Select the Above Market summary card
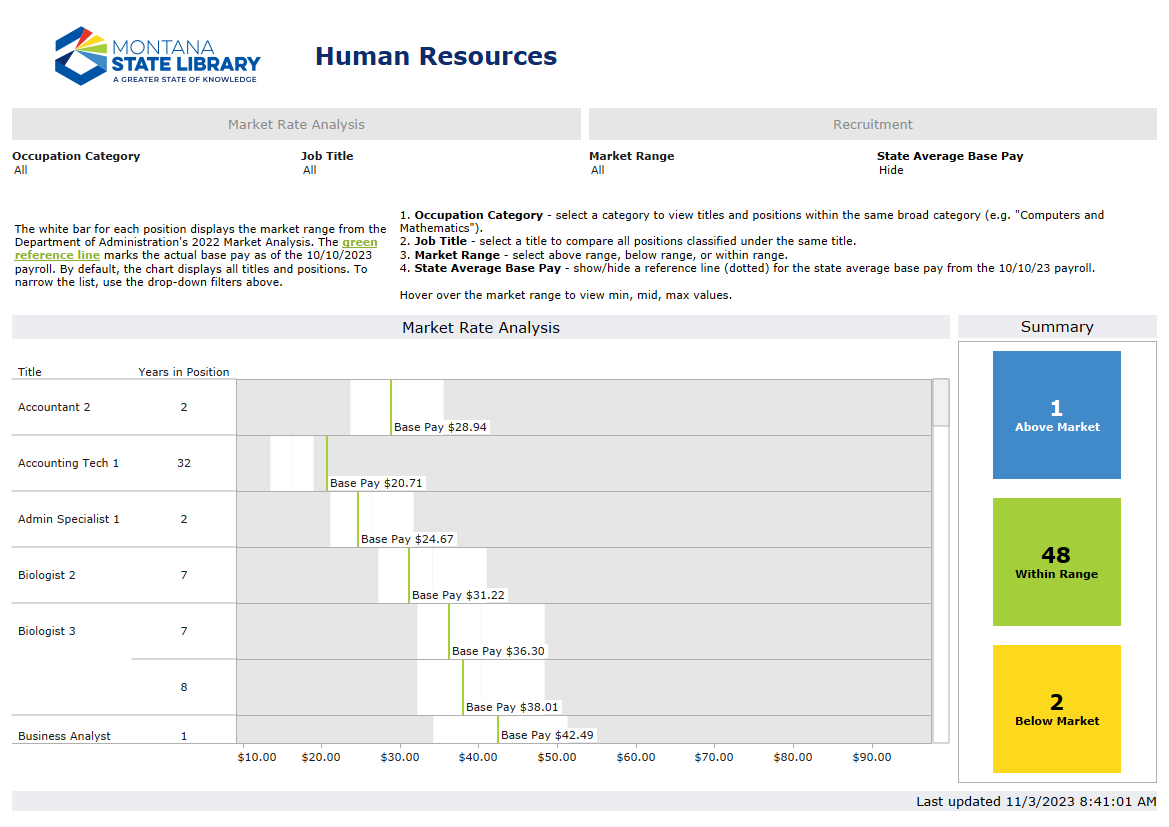Viewport: 1169px width, 827px height. (1056, 414)
